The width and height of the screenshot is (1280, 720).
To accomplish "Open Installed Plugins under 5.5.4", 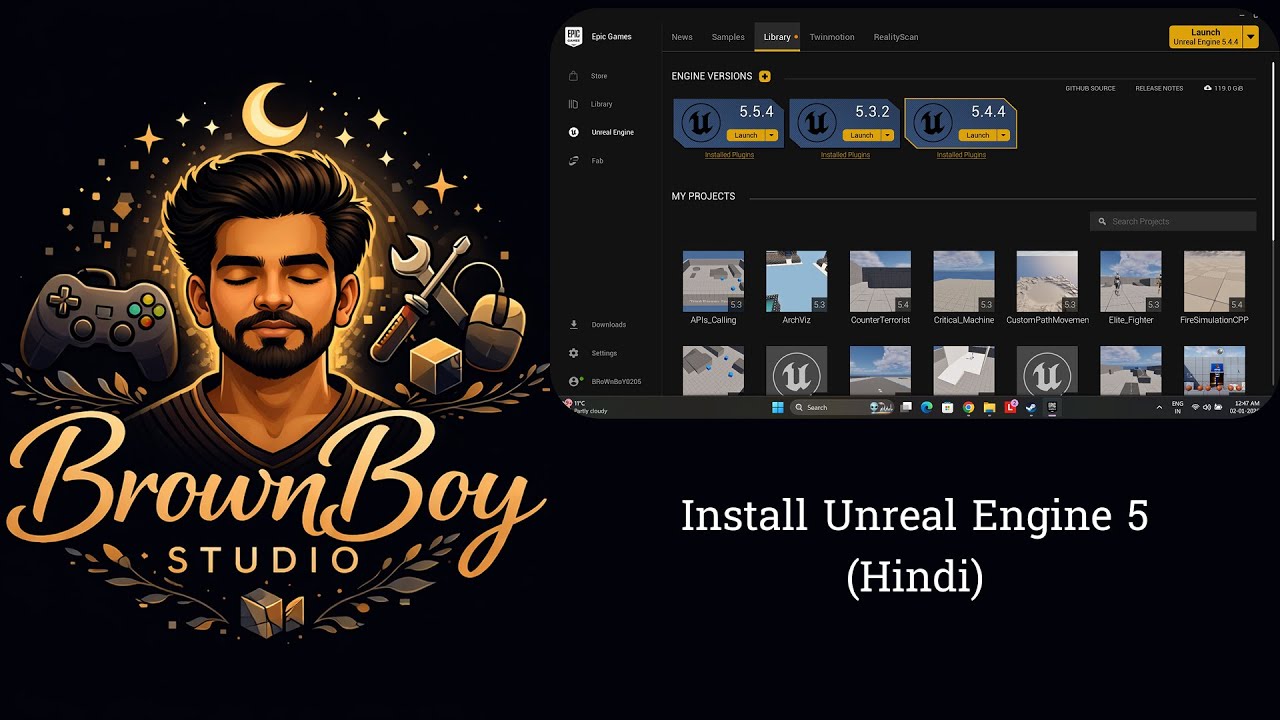I will point(729,155).
